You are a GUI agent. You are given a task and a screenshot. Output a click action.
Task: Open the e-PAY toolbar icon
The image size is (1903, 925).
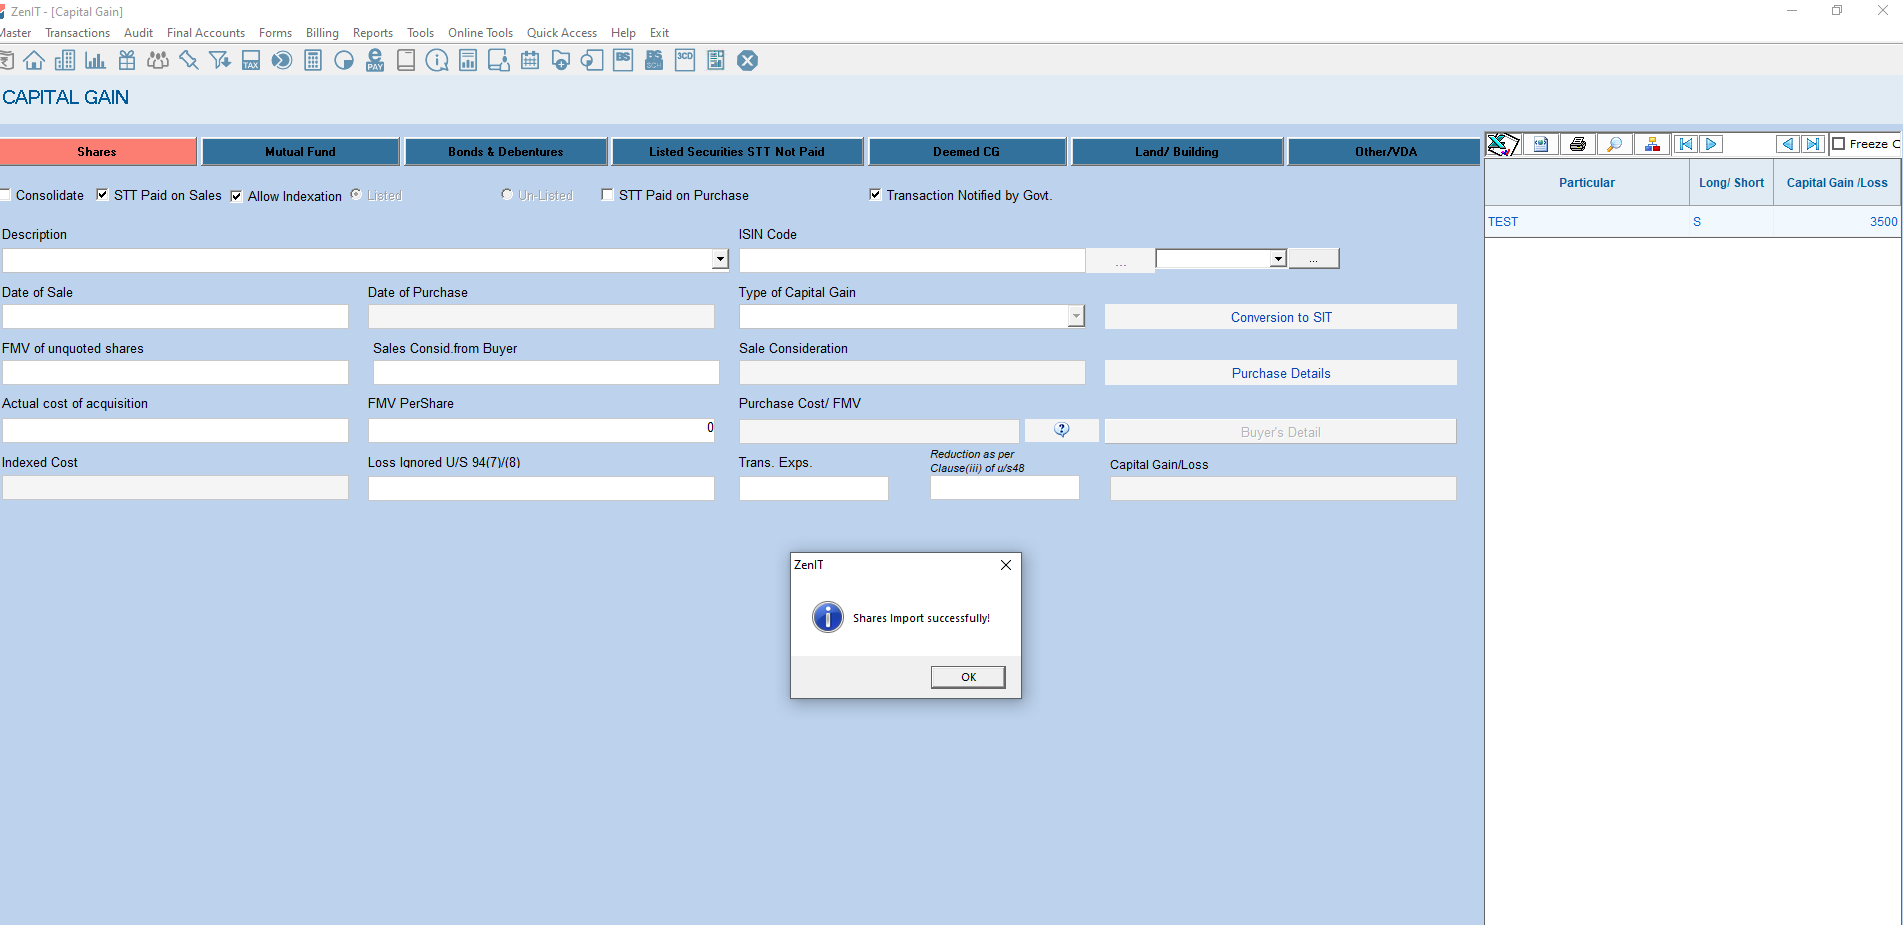pos(375,61)
